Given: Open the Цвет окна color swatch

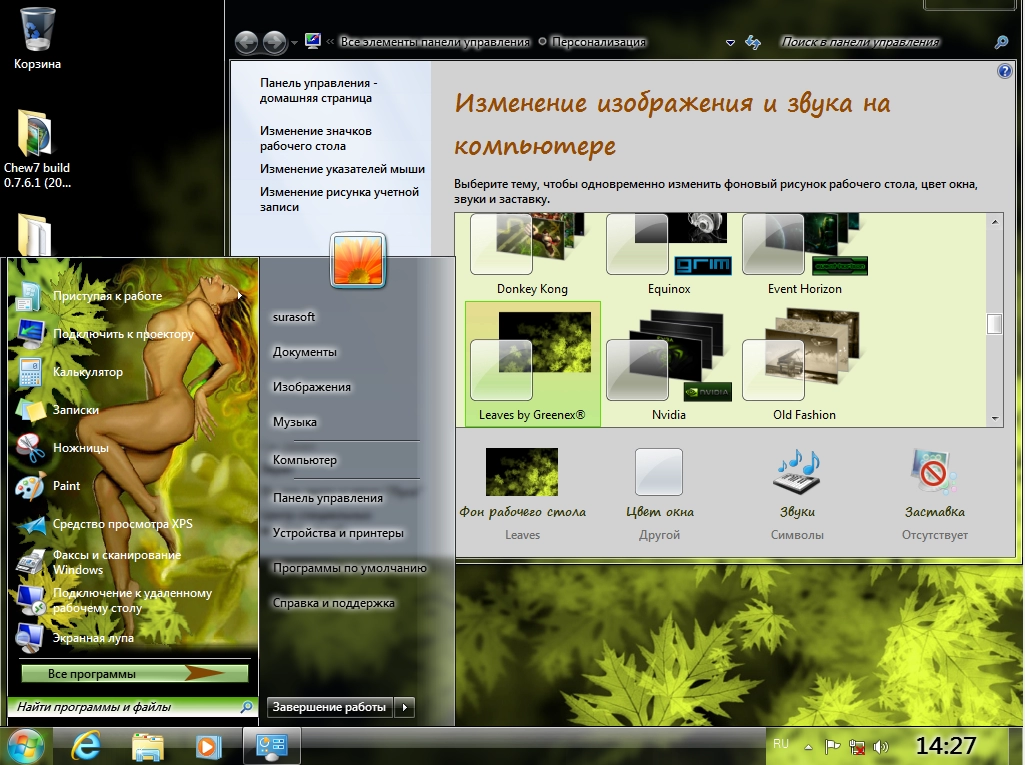Looking at the screenshot, I should 659,472.
